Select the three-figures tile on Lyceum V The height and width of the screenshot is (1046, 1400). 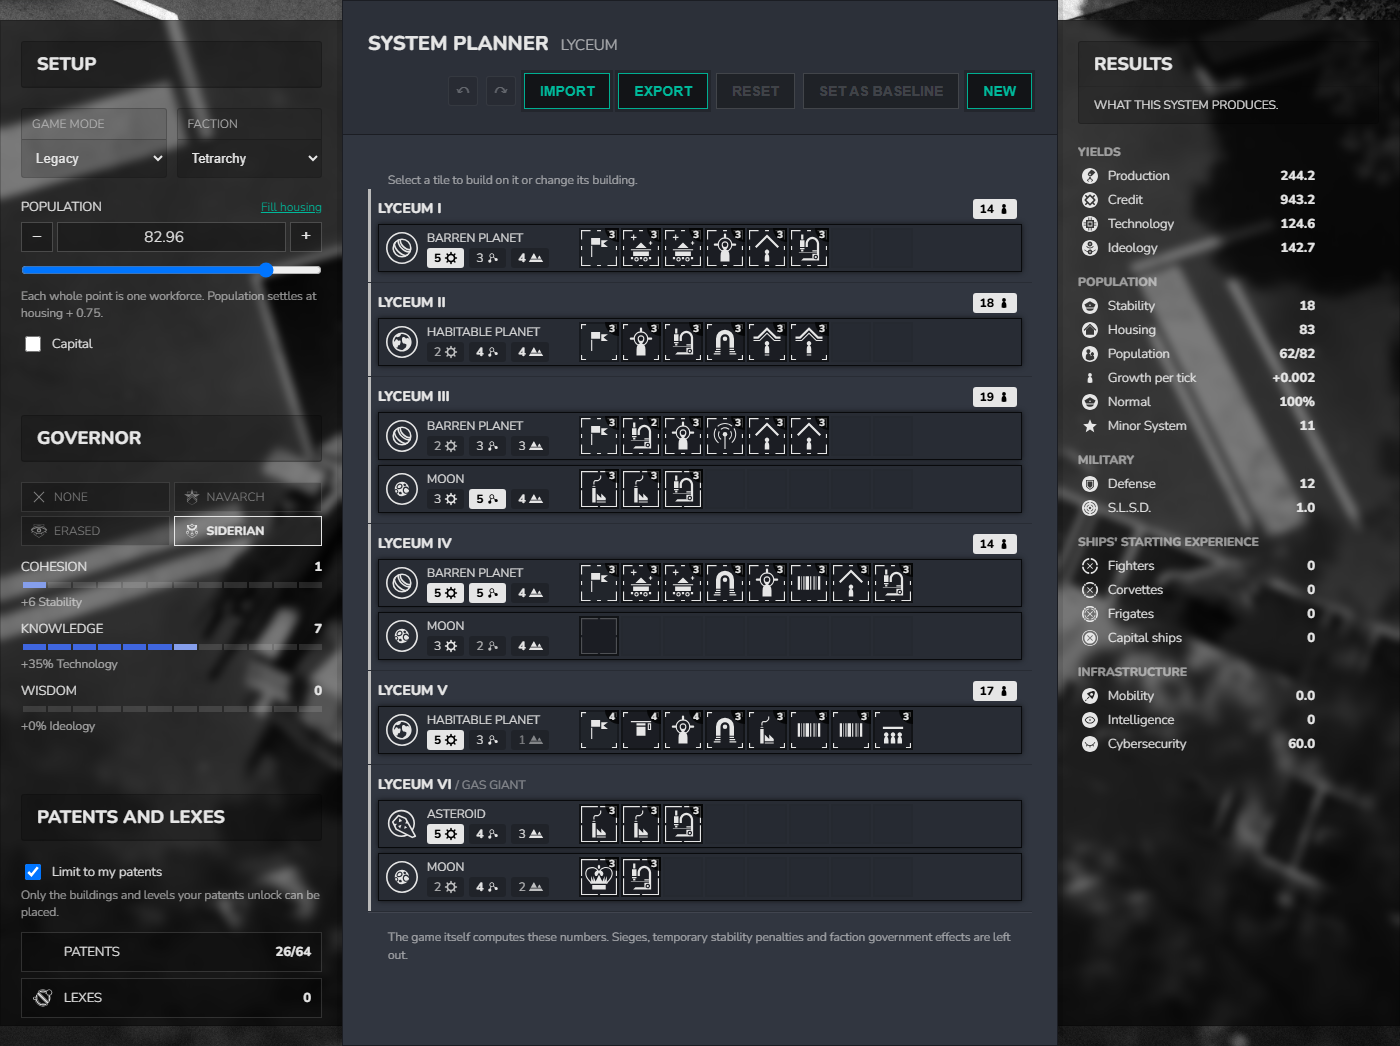[893, 730]
